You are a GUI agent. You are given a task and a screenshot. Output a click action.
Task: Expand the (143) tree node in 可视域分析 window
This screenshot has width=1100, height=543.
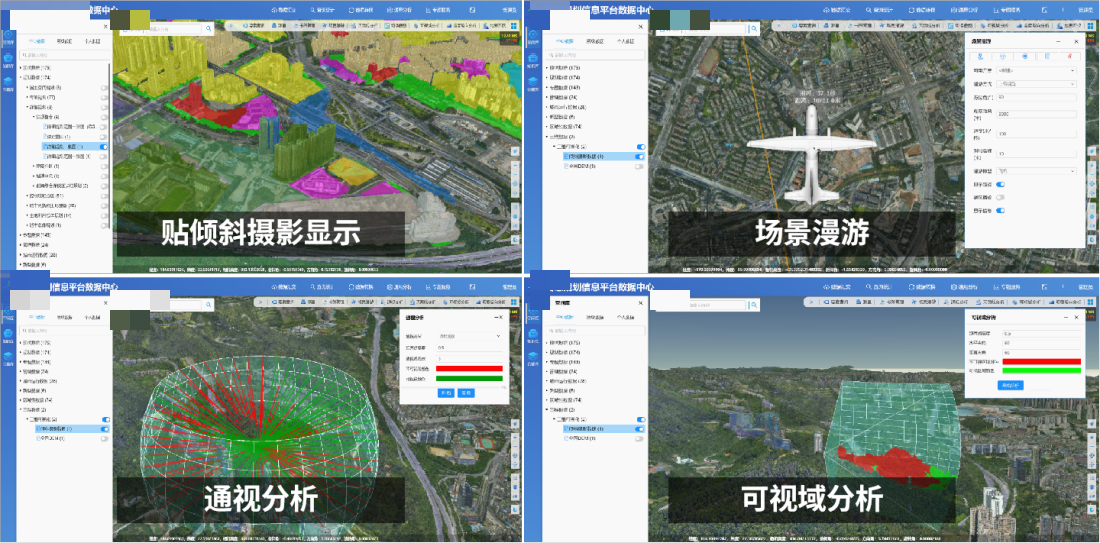click(547, 361)
